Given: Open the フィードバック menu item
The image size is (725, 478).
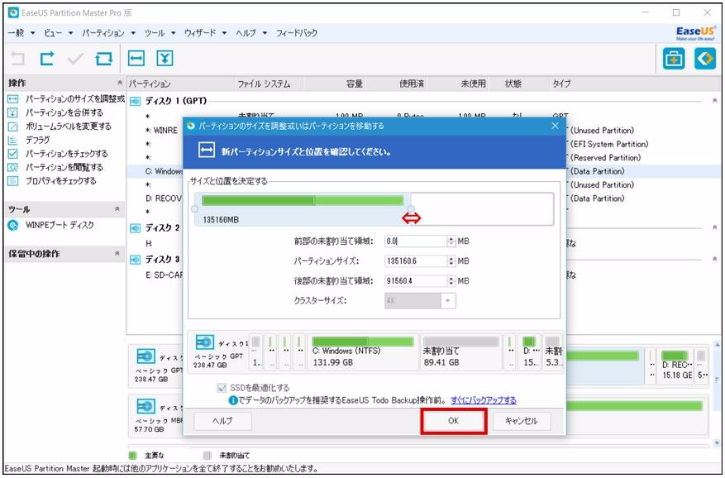Looking at the screenshot, I should pos(296,33).
